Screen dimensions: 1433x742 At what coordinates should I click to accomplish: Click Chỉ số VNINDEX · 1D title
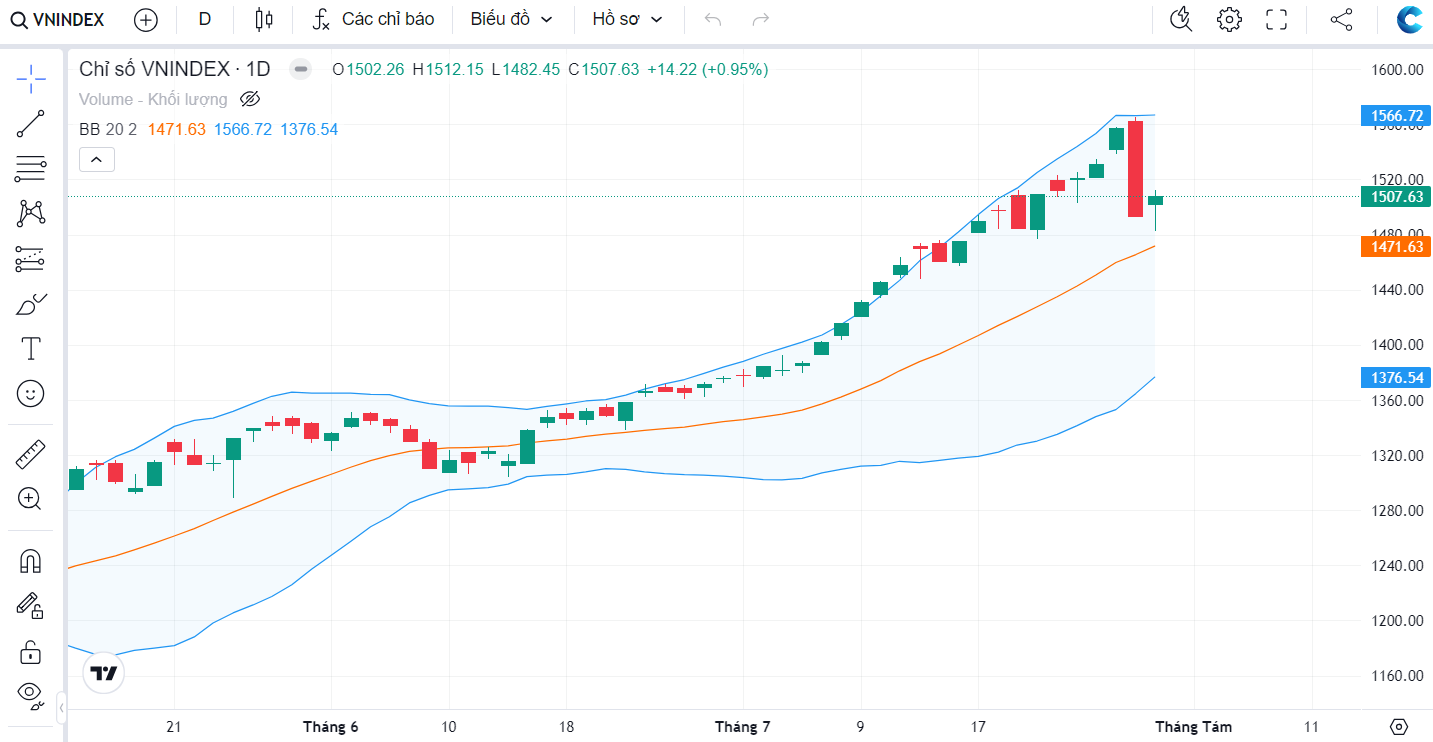click(175, 69)
